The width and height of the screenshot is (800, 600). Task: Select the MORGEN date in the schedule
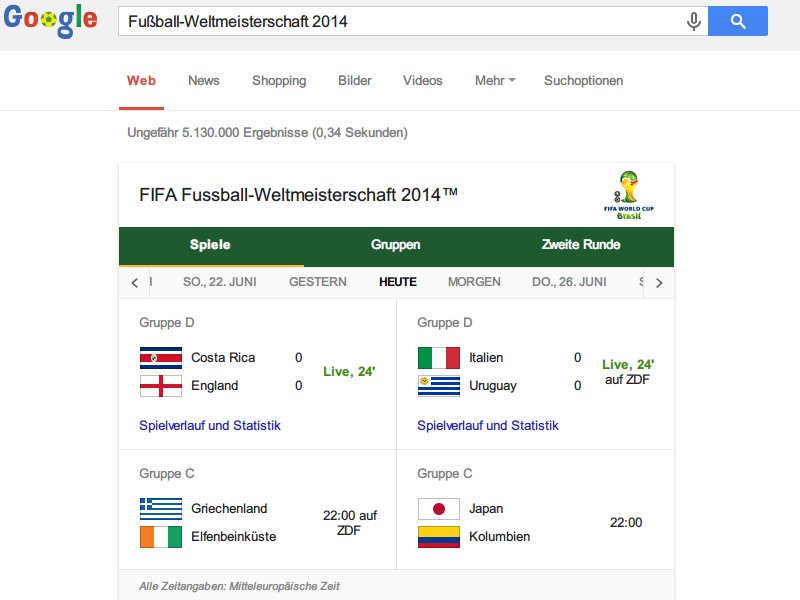click(x=474, y=282)
